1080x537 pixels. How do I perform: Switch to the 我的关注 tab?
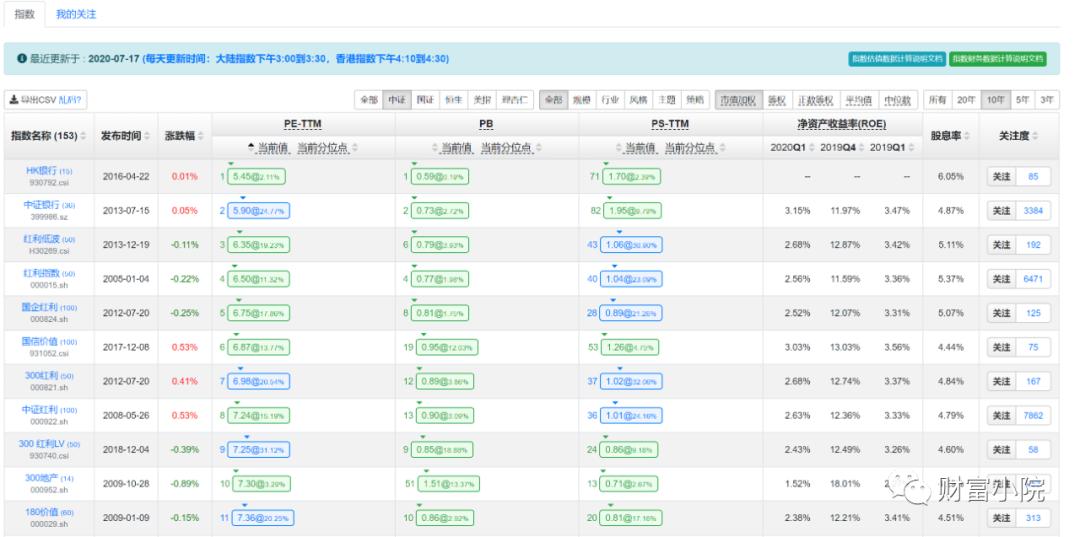click(76, 14)
